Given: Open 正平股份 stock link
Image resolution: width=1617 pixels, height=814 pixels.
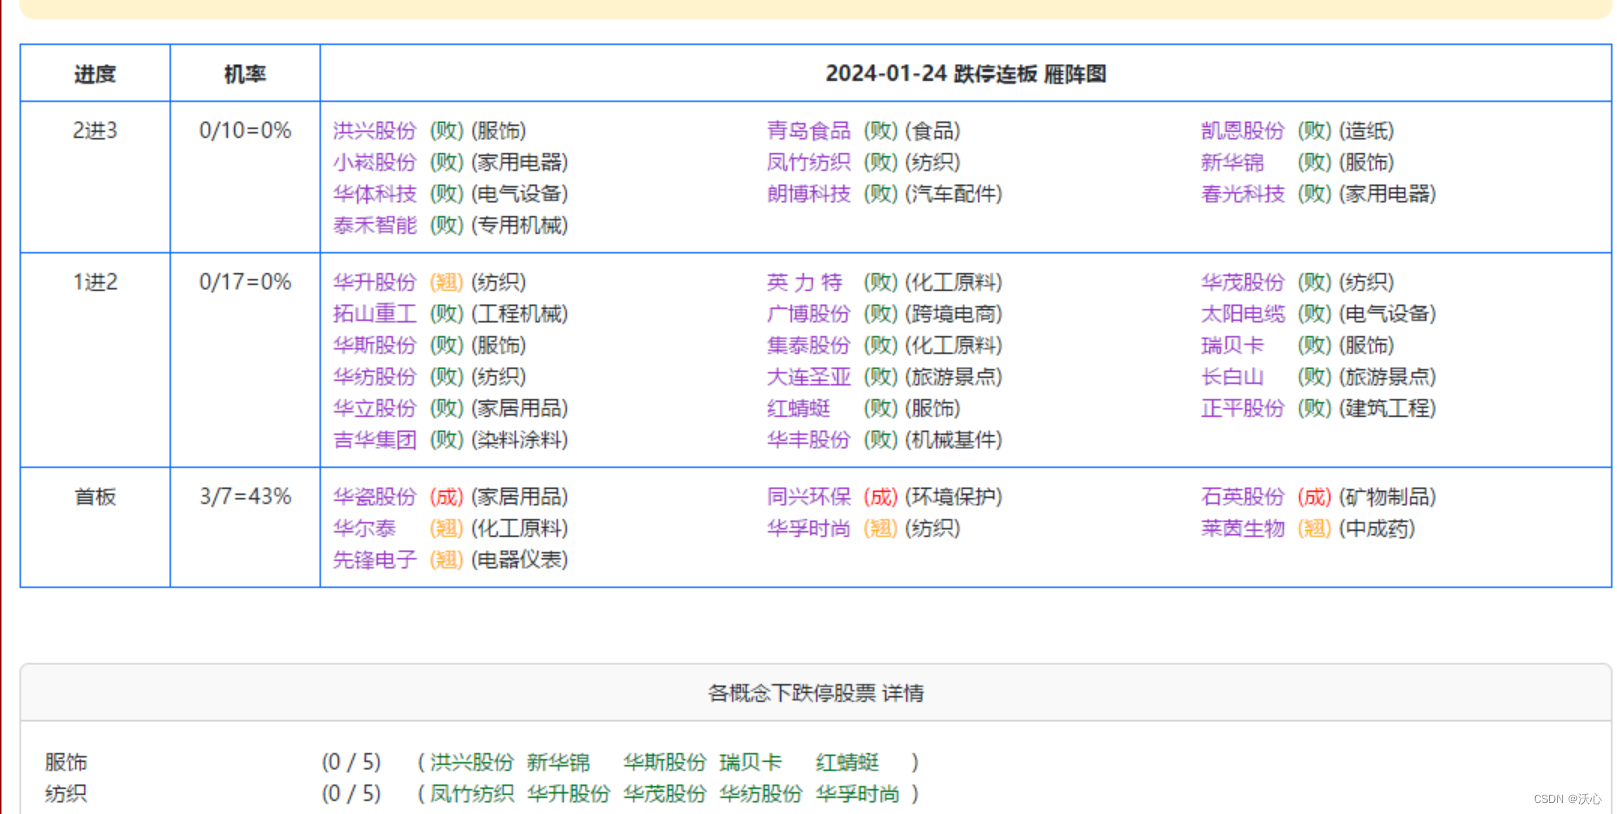Looking at the screenshot, I should tap(1243, 408).
